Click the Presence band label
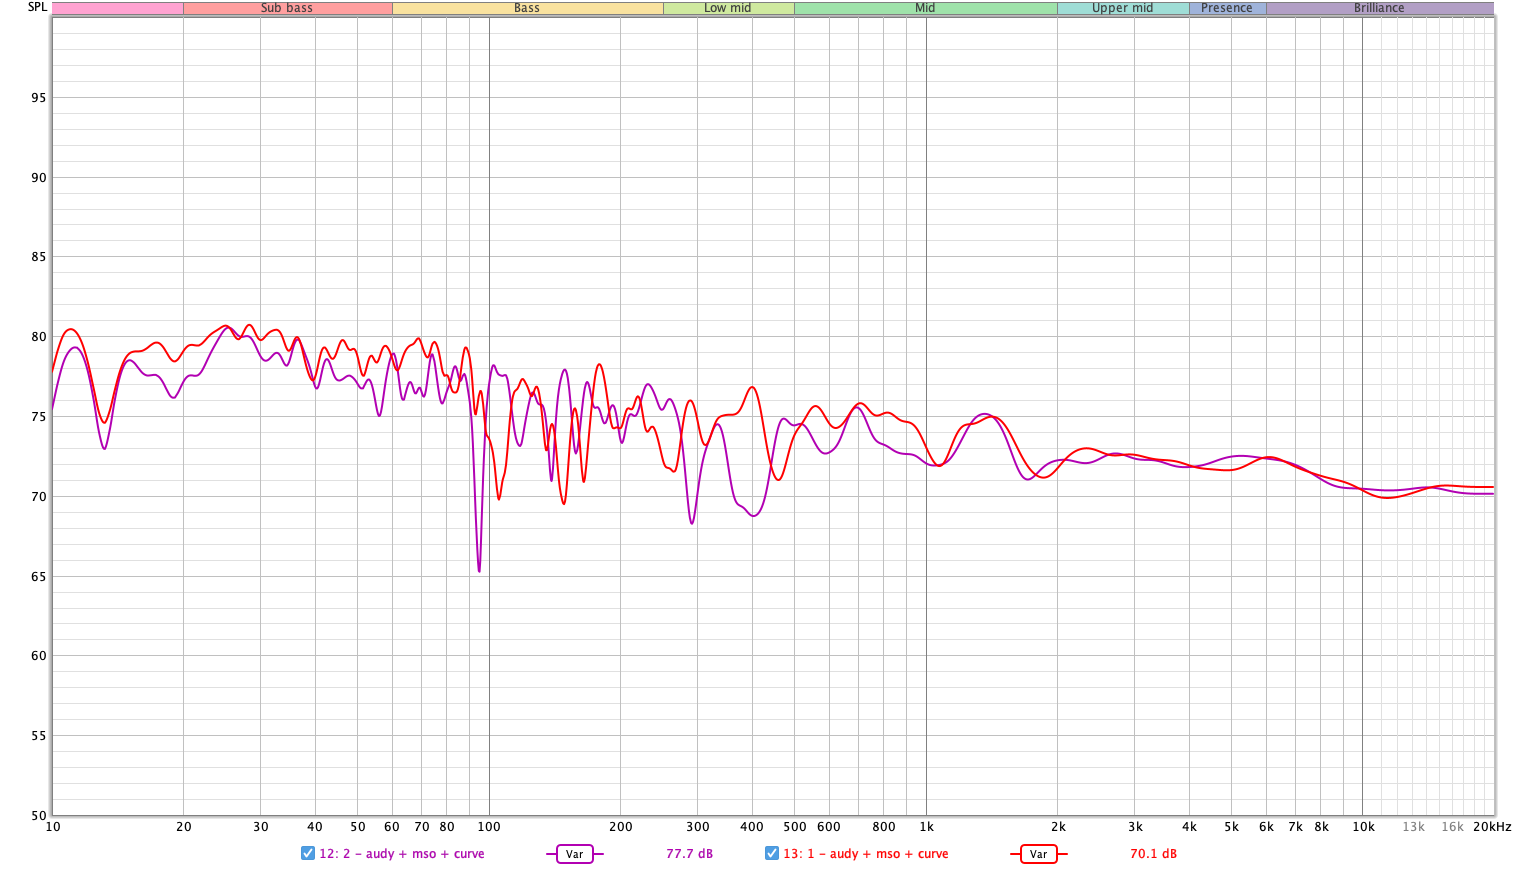The height and width of the screenshot is (870, 1520). click(x=1227, y=8)
